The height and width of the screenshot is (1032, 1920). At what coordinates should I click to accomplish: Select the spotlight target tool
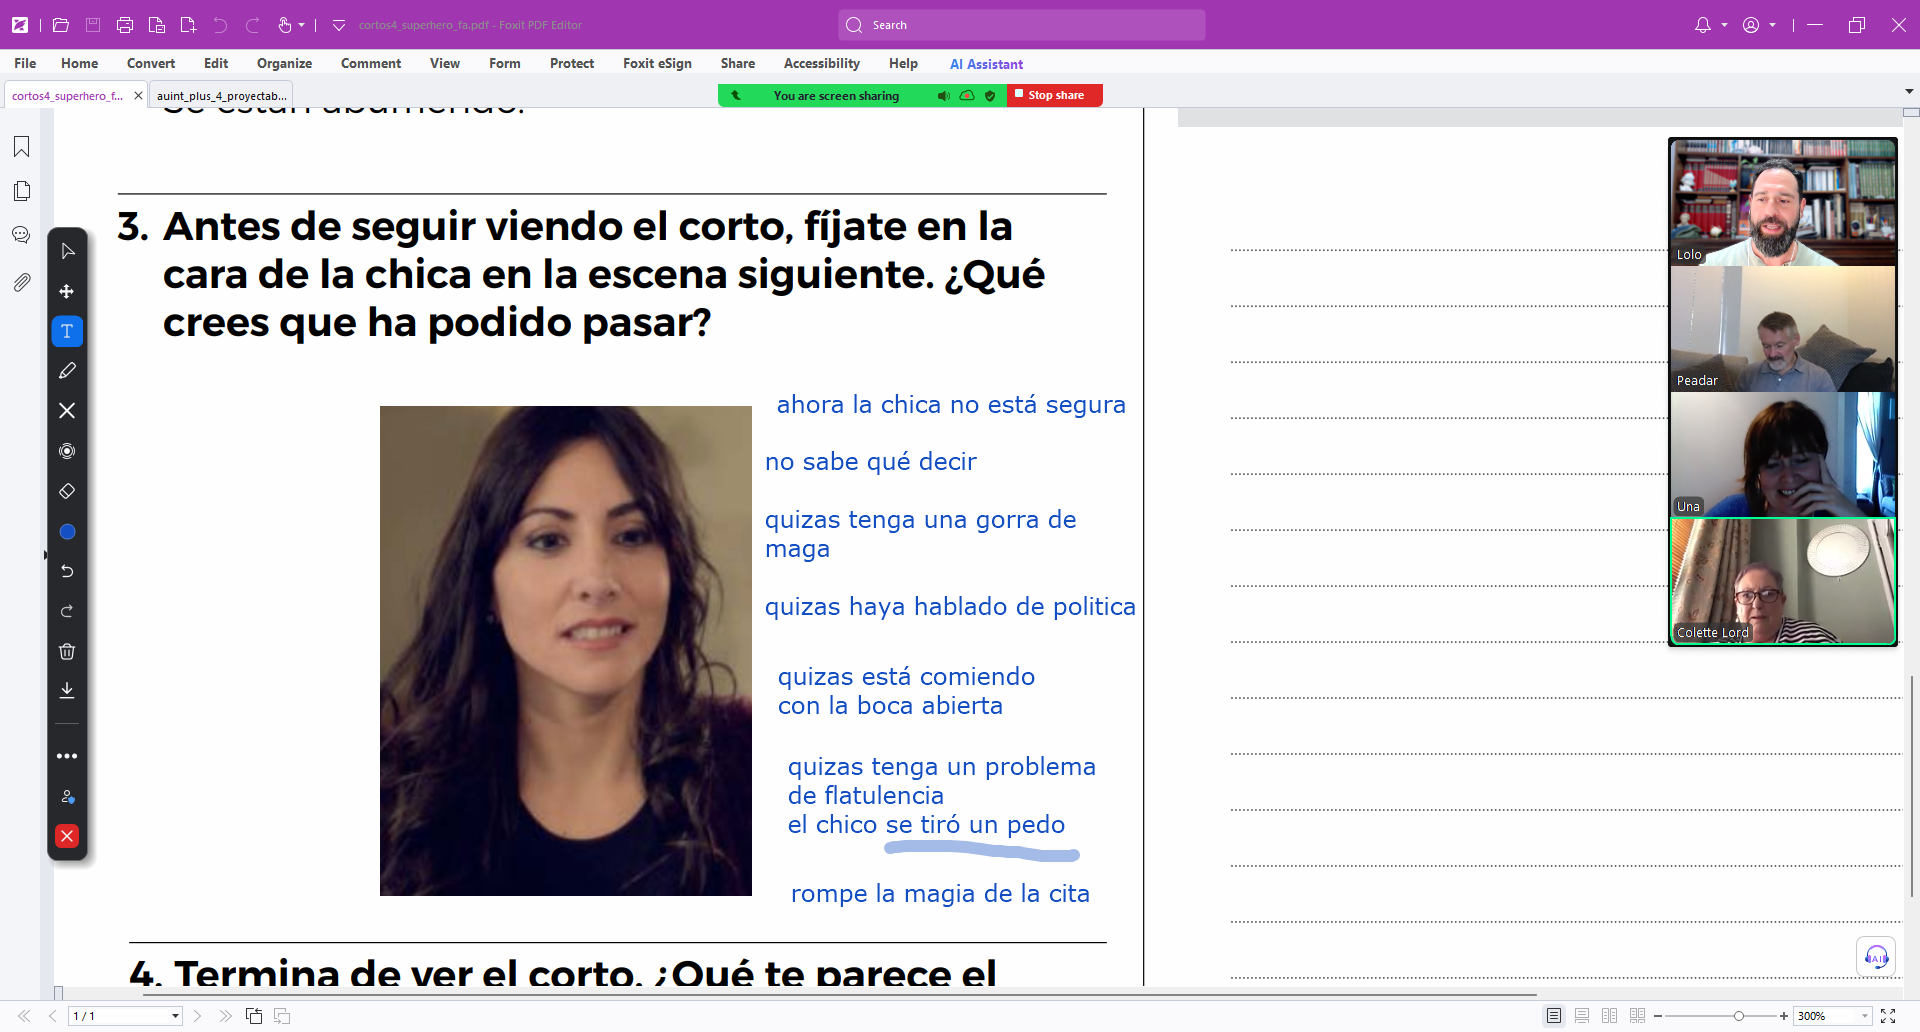tap(67, 451)
